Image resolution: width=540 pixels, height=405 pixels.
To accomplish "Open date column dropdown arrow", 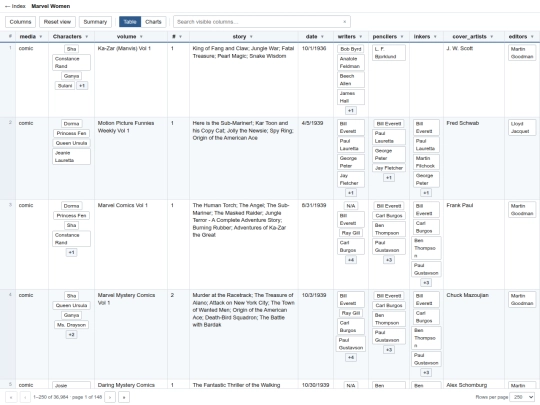I will [x=322, y=37].
